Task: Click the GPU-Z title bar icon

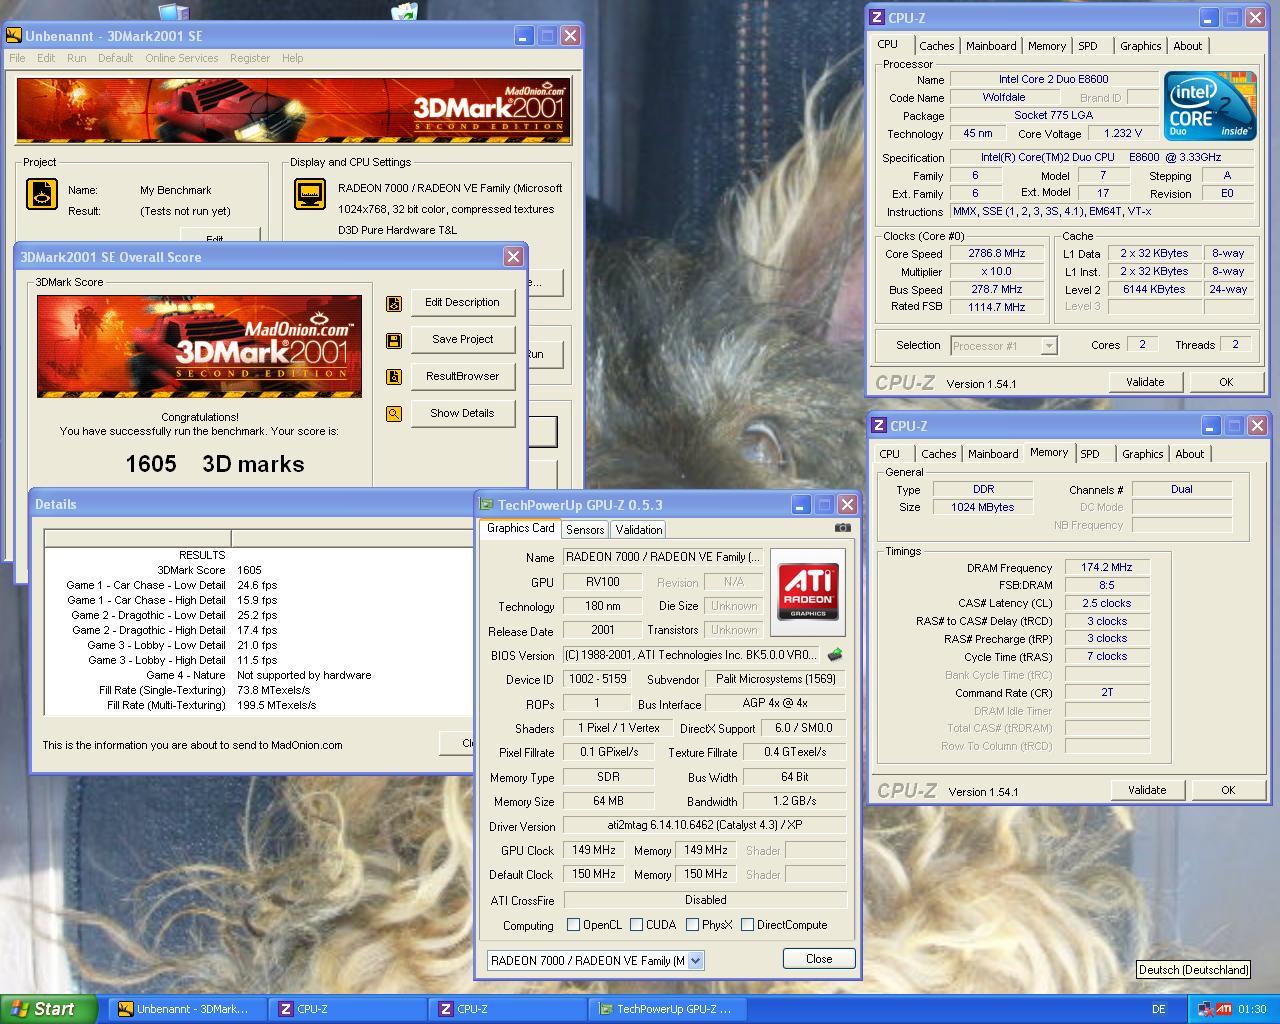Action: (x=486, y=505)
